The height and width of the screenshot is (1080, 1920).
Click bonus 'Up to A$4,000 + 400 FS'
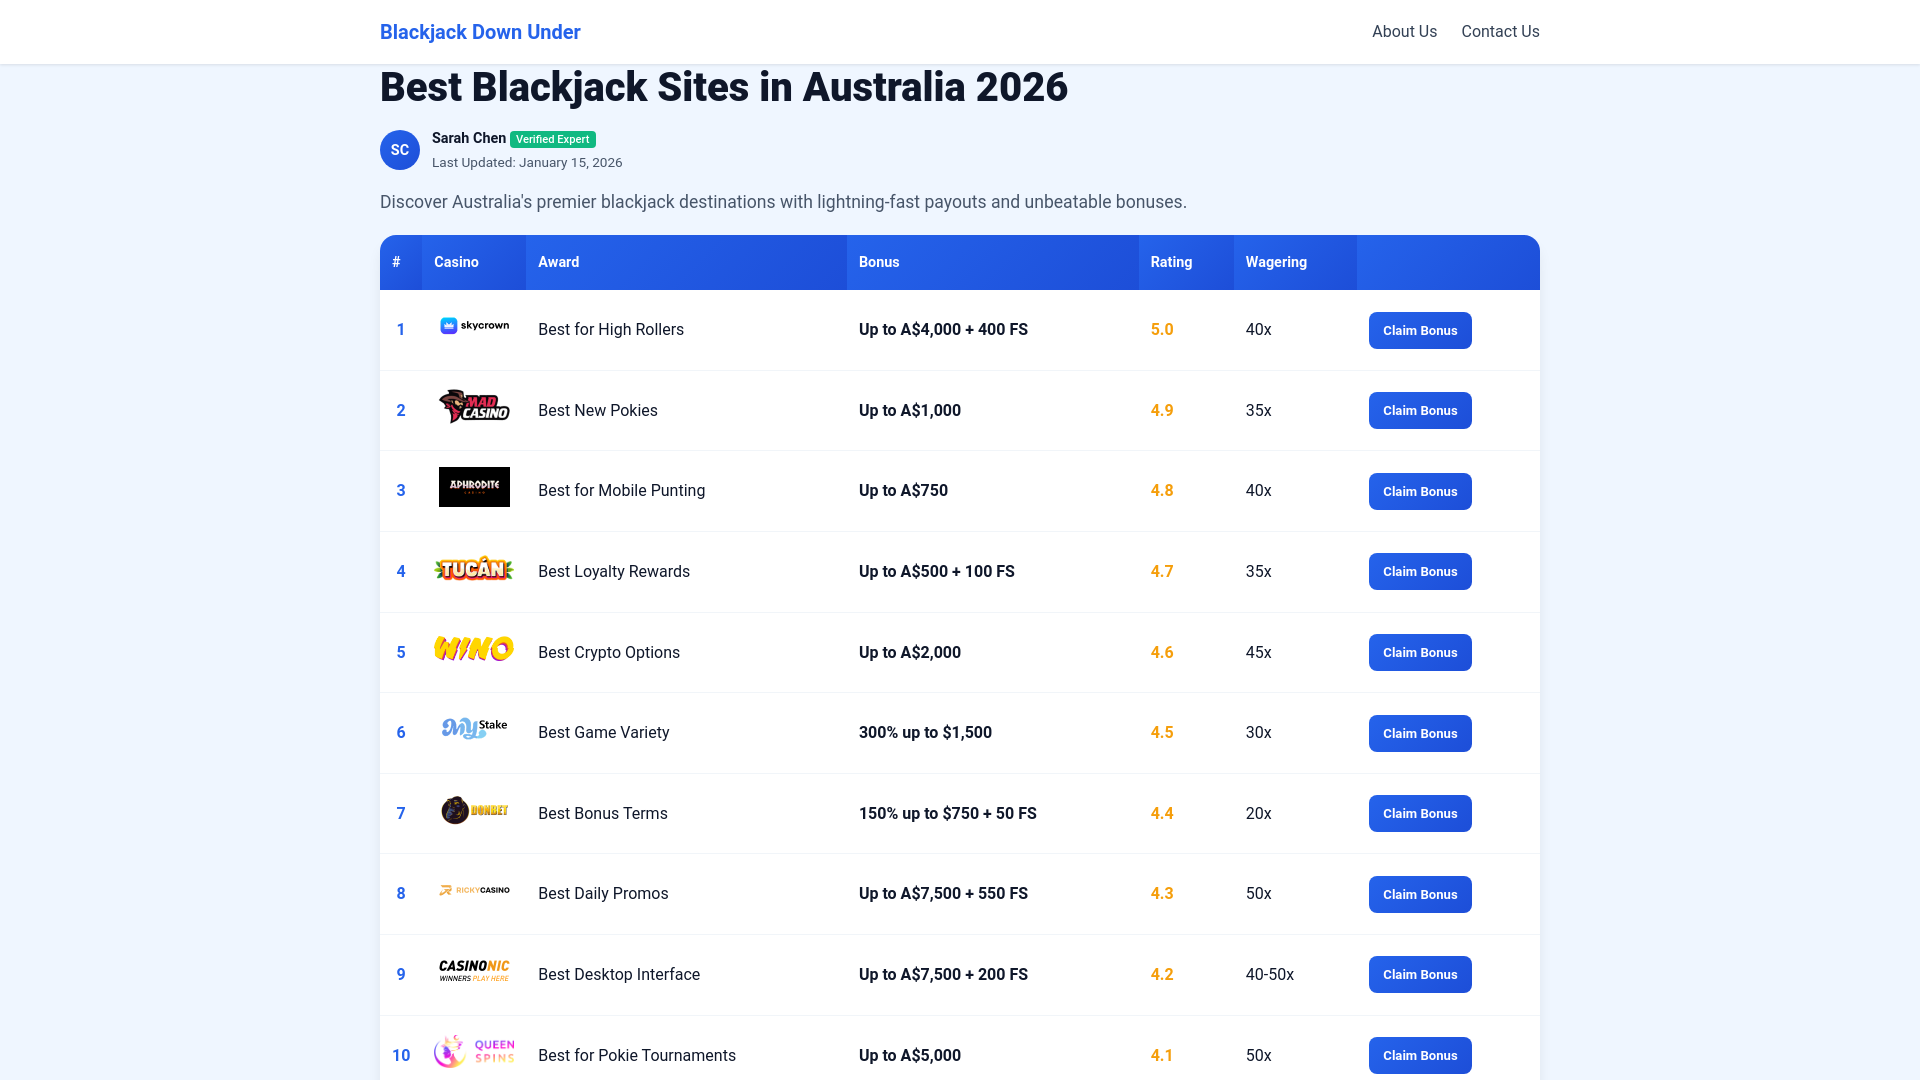click(943, 330)
